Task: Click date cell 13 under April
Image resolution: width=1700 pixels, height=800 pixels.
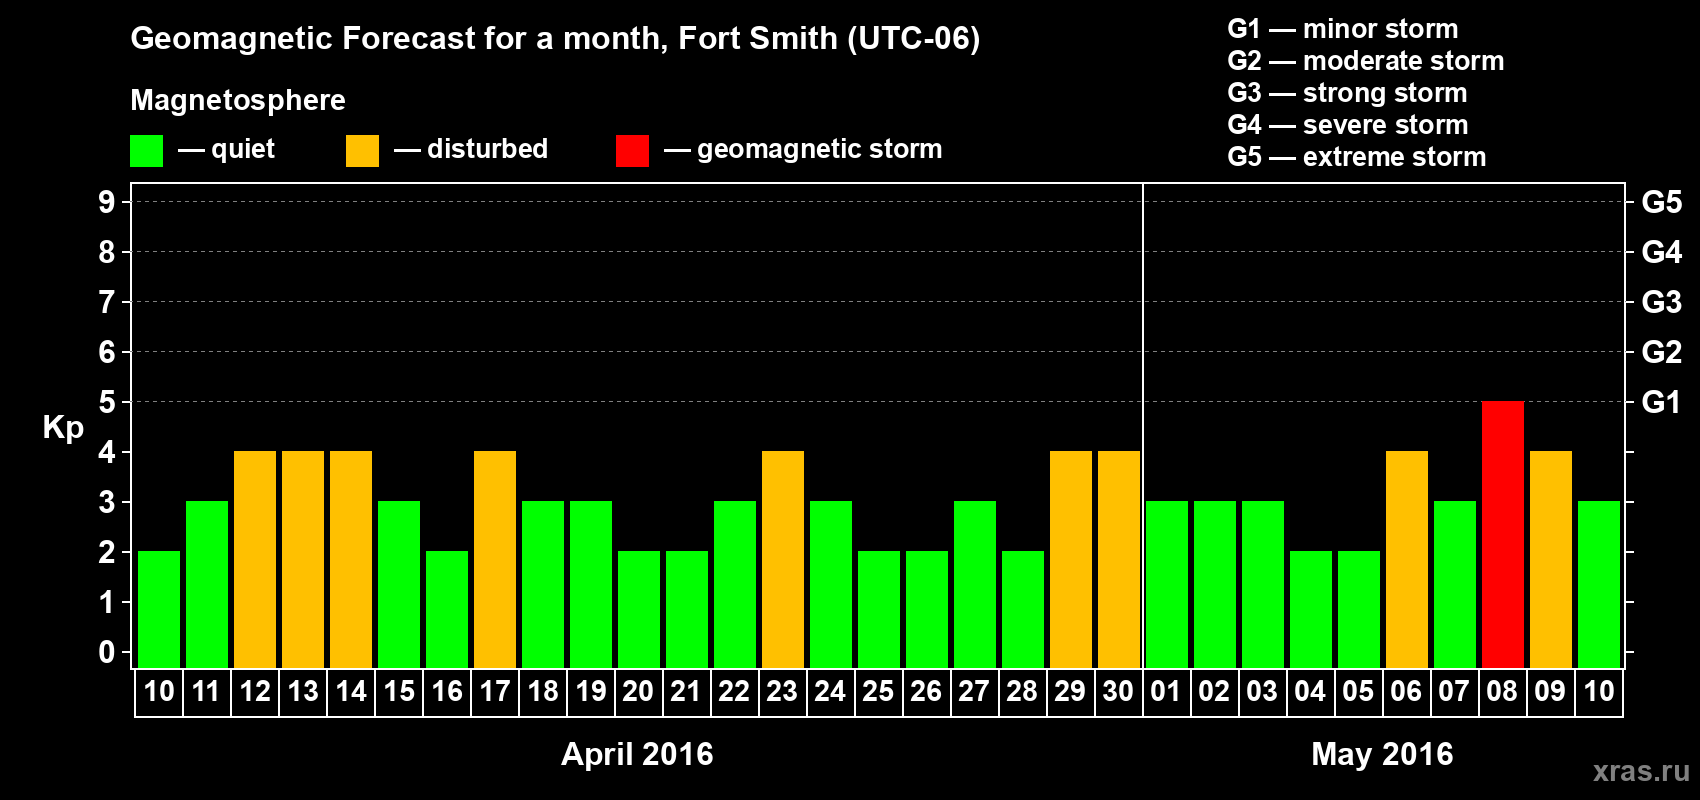Action: click(x=303, y=692)
